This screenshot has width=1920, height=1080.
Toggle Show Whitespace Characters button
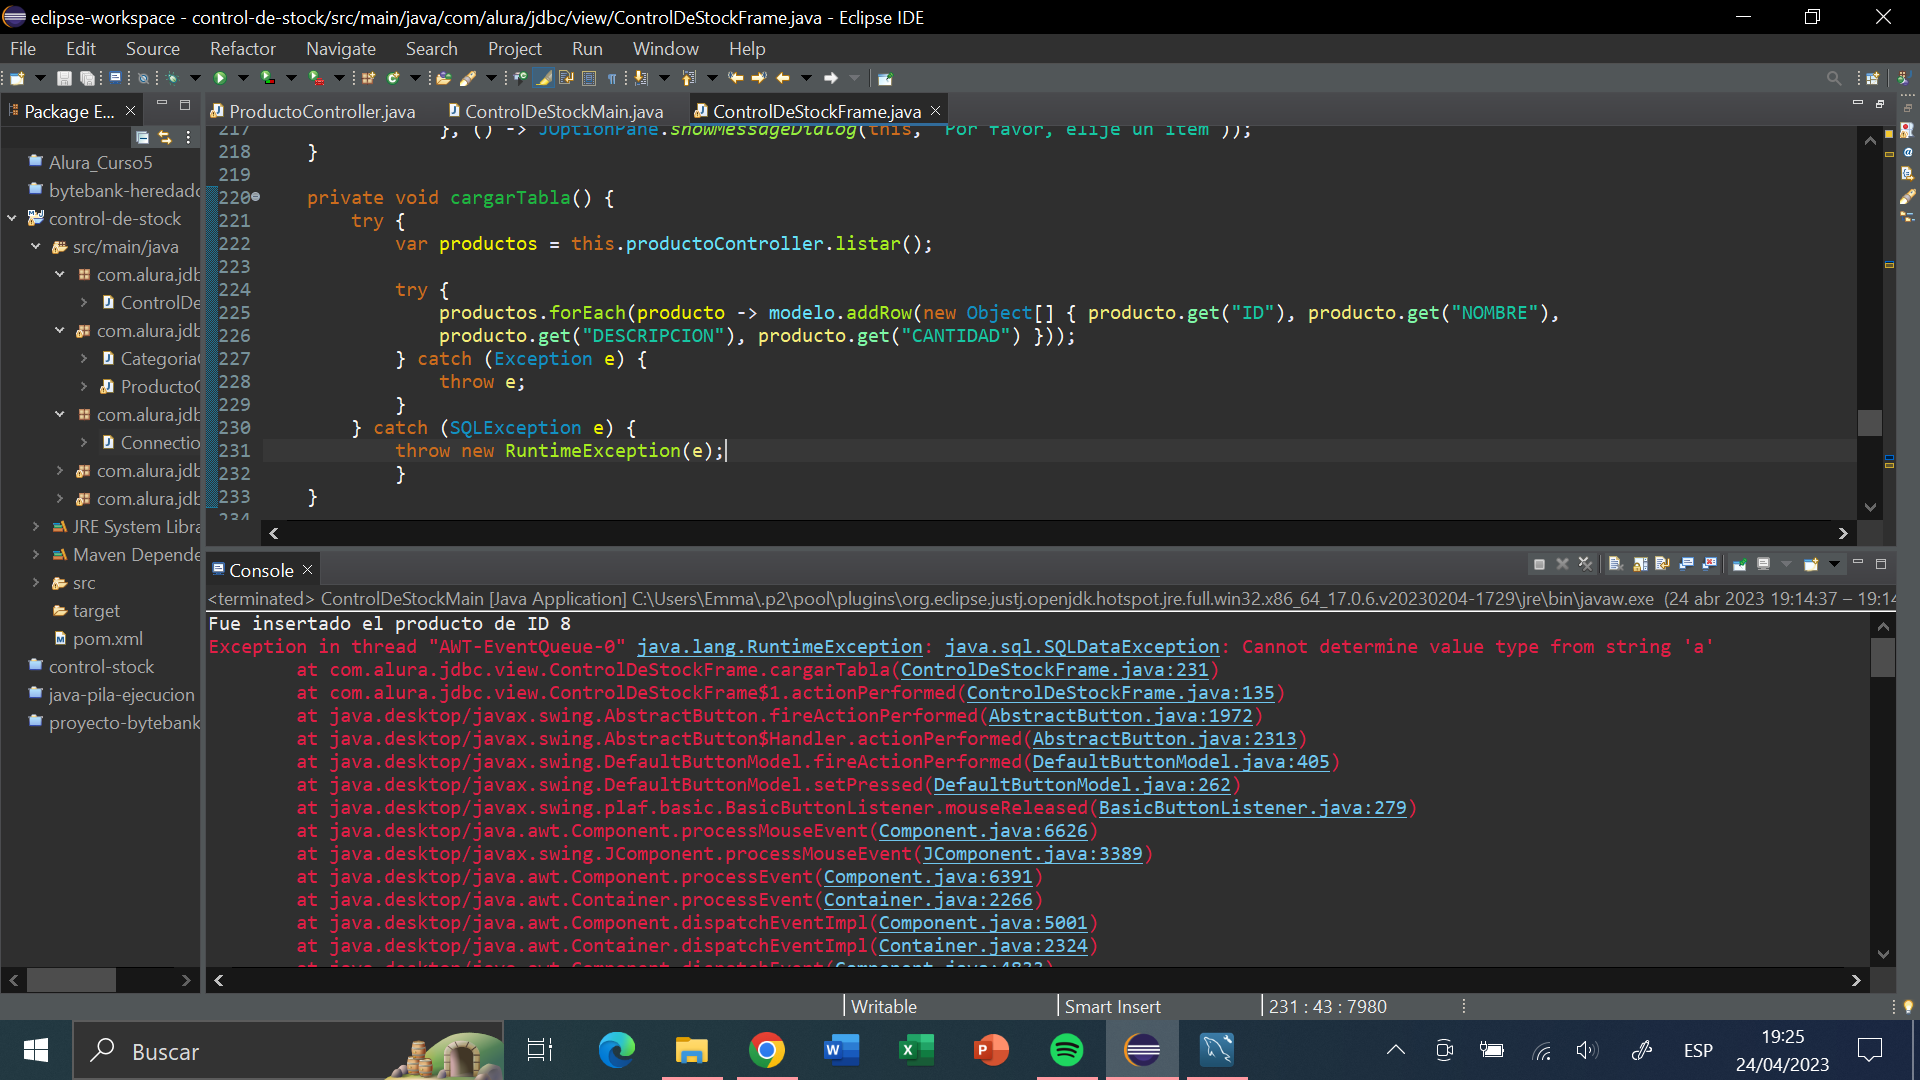click(x=612, y=78)
